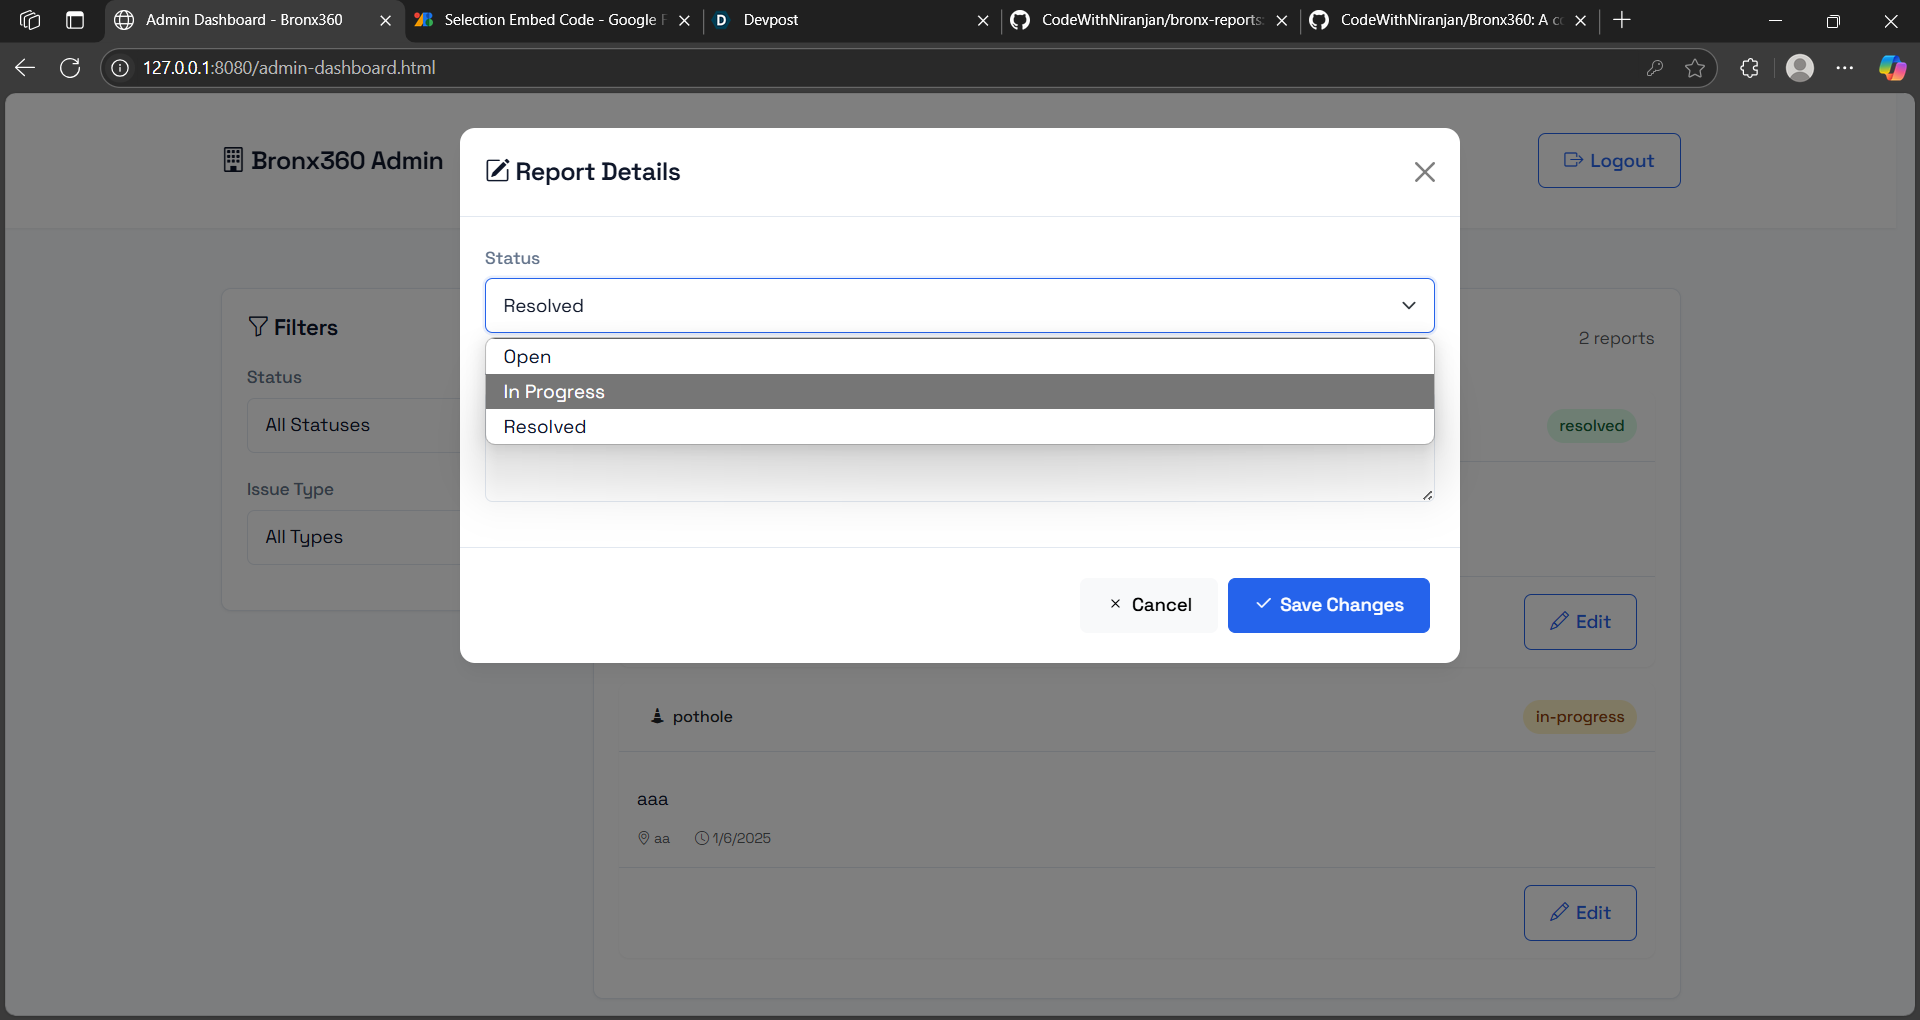Log out of Bronx360 Admin
Screen dimensions: 1920x1020
tap(1609, 161)
